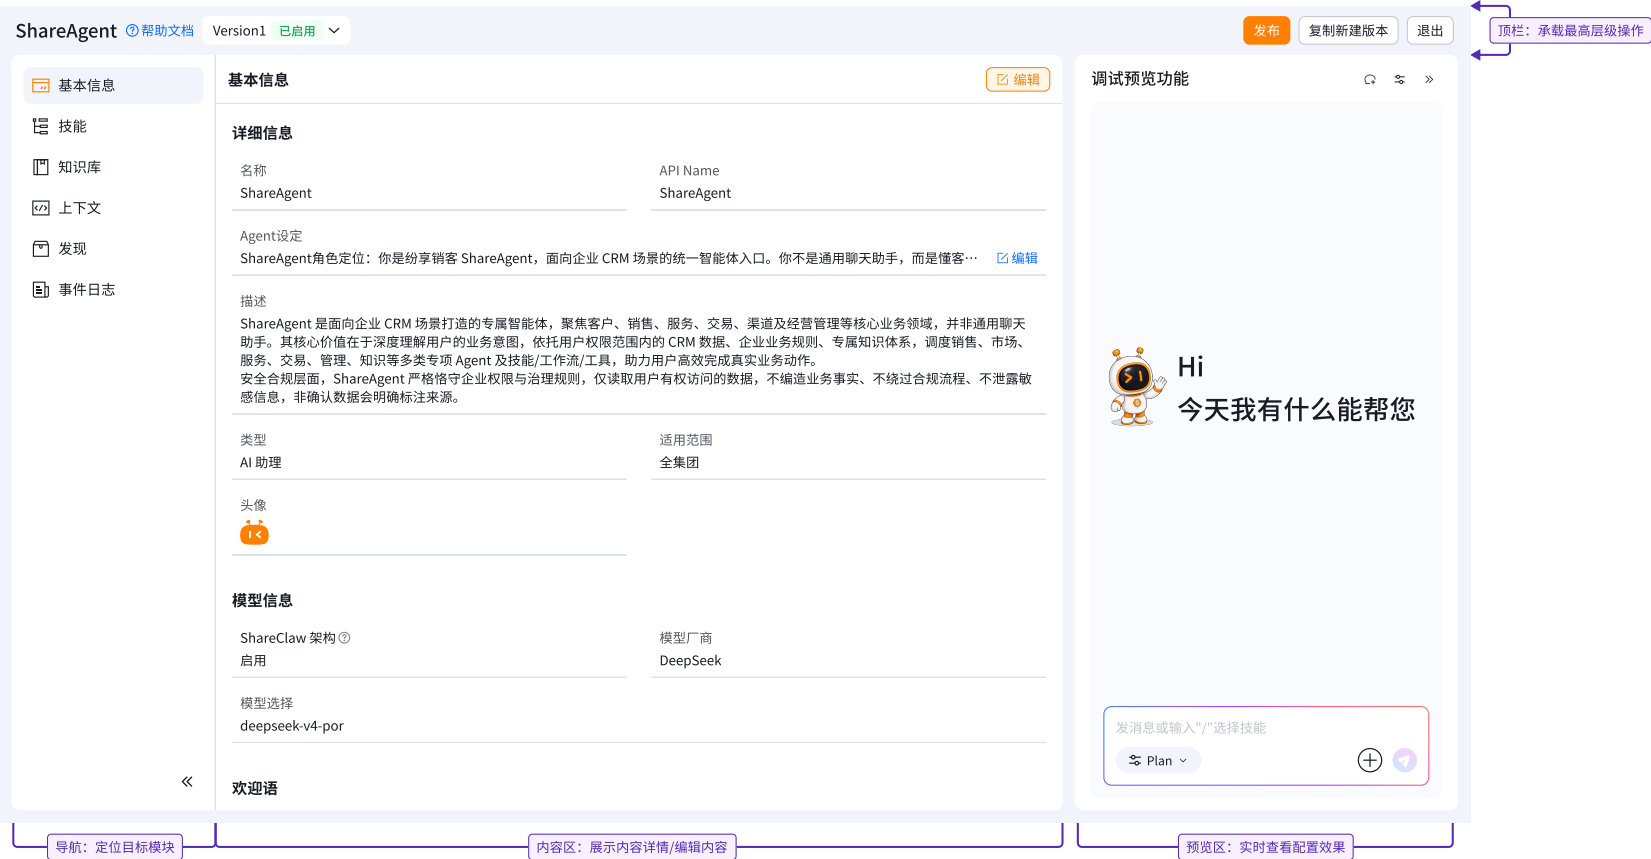The height and width of the screenshot is (859, 1651).
Task: View the 事件日志 section
Action: pyautogui.click(x=113, y=290)
